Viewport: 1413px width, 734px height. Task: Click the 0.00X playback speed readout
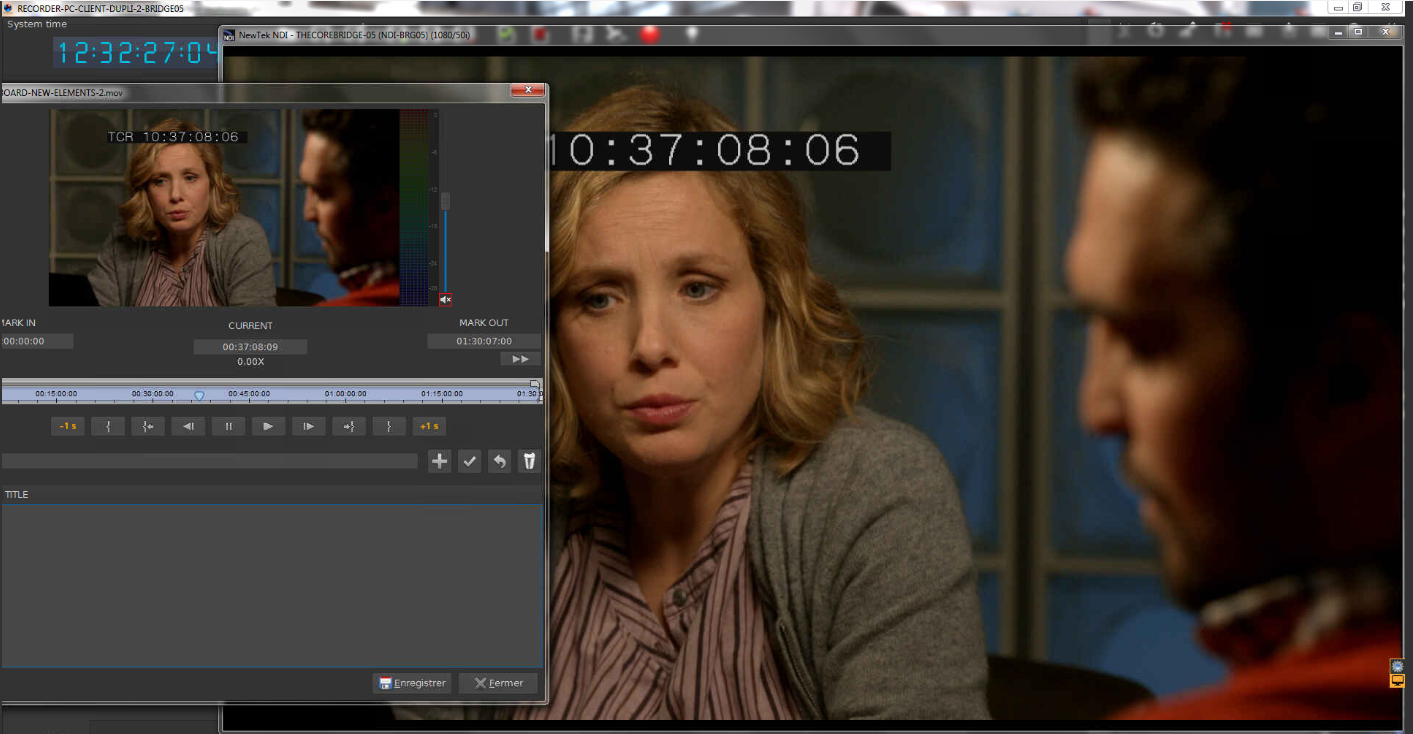click(x=250, y=362)
